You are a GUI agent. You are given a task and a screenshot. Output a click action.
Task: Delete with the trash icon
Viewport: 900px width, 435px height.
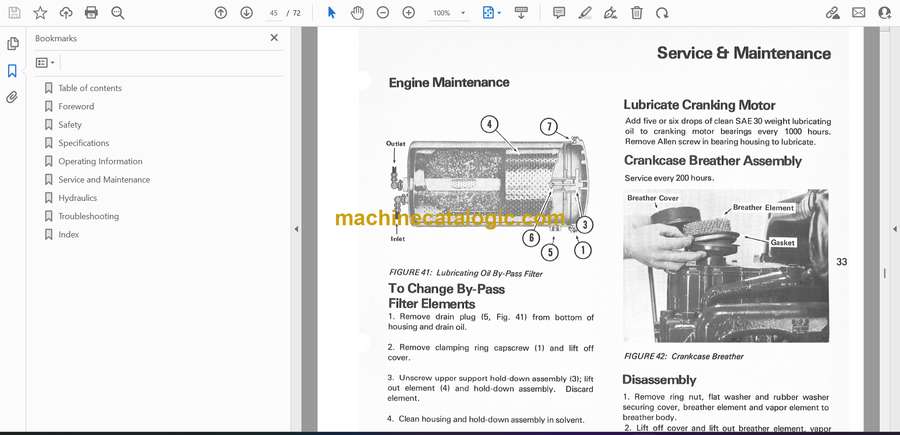(x=637, y=13)
